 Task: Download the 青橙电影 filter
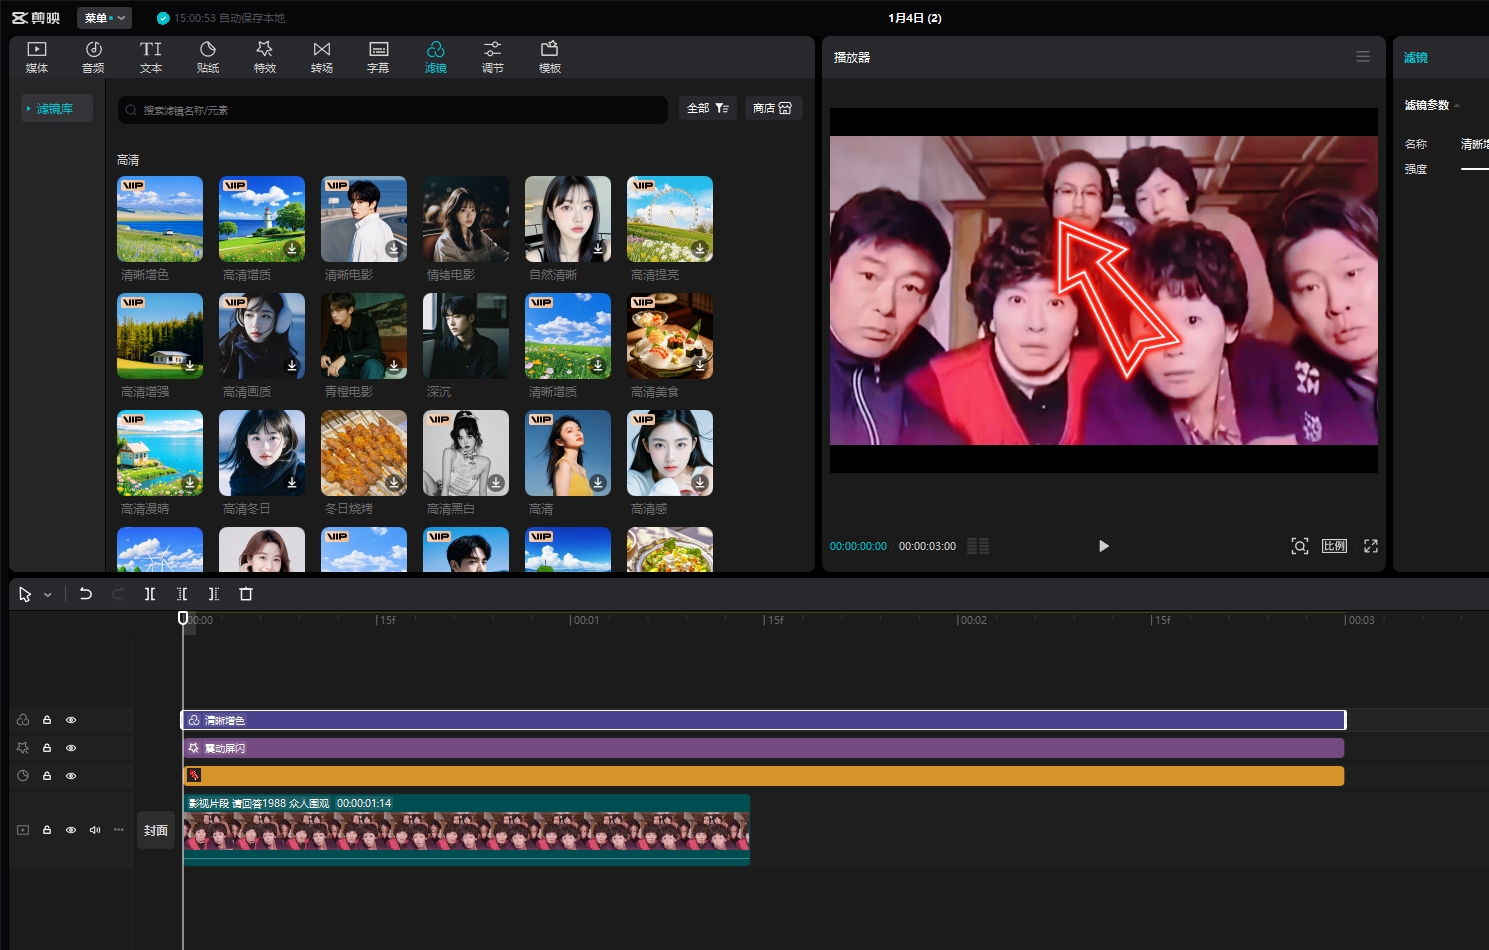click(394, 366)
